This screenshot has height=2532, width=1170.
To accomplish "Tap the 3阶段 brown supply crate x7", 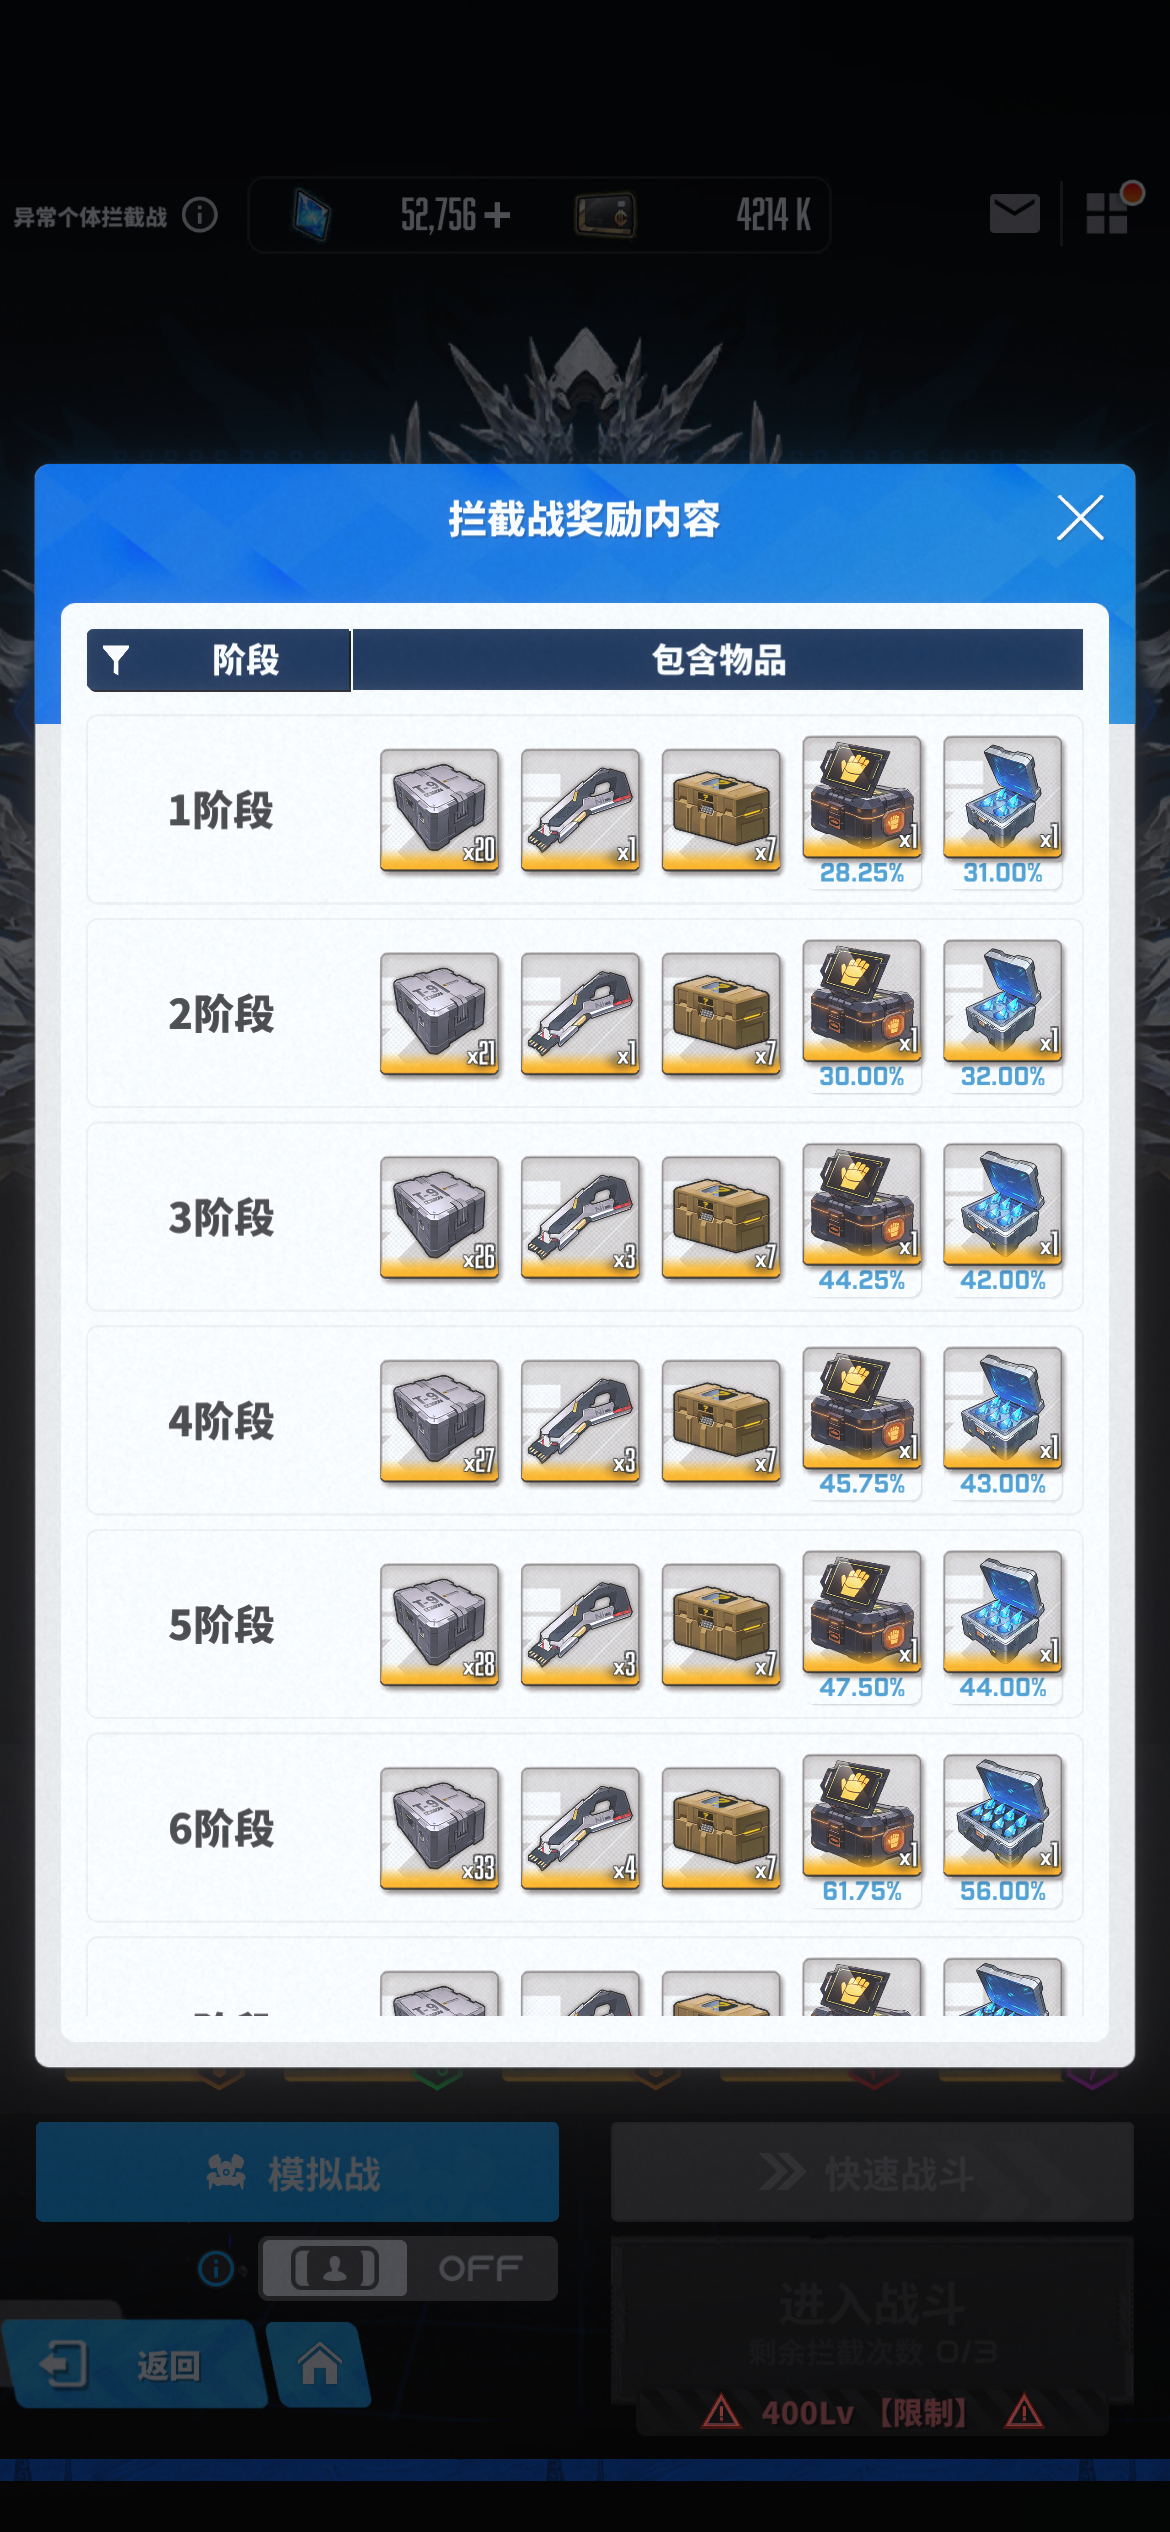I will click(722, 1218).
